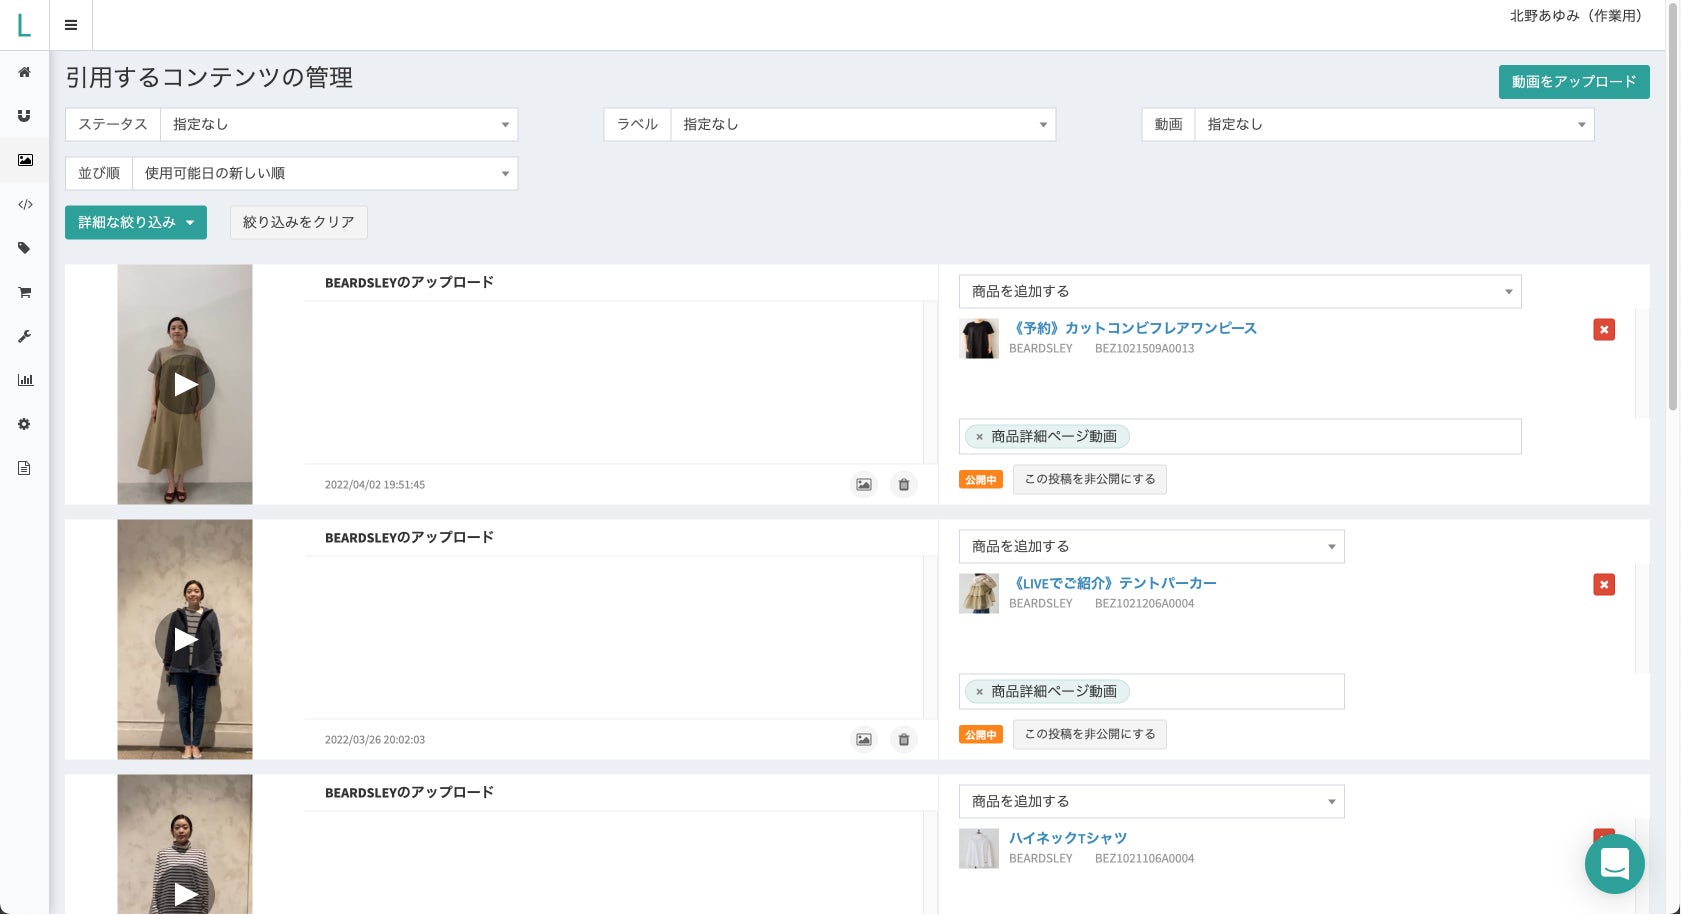This screenshot has width=1681, height=915.
Task: Click 動画をアップロード button
Action: [1573, 82]
